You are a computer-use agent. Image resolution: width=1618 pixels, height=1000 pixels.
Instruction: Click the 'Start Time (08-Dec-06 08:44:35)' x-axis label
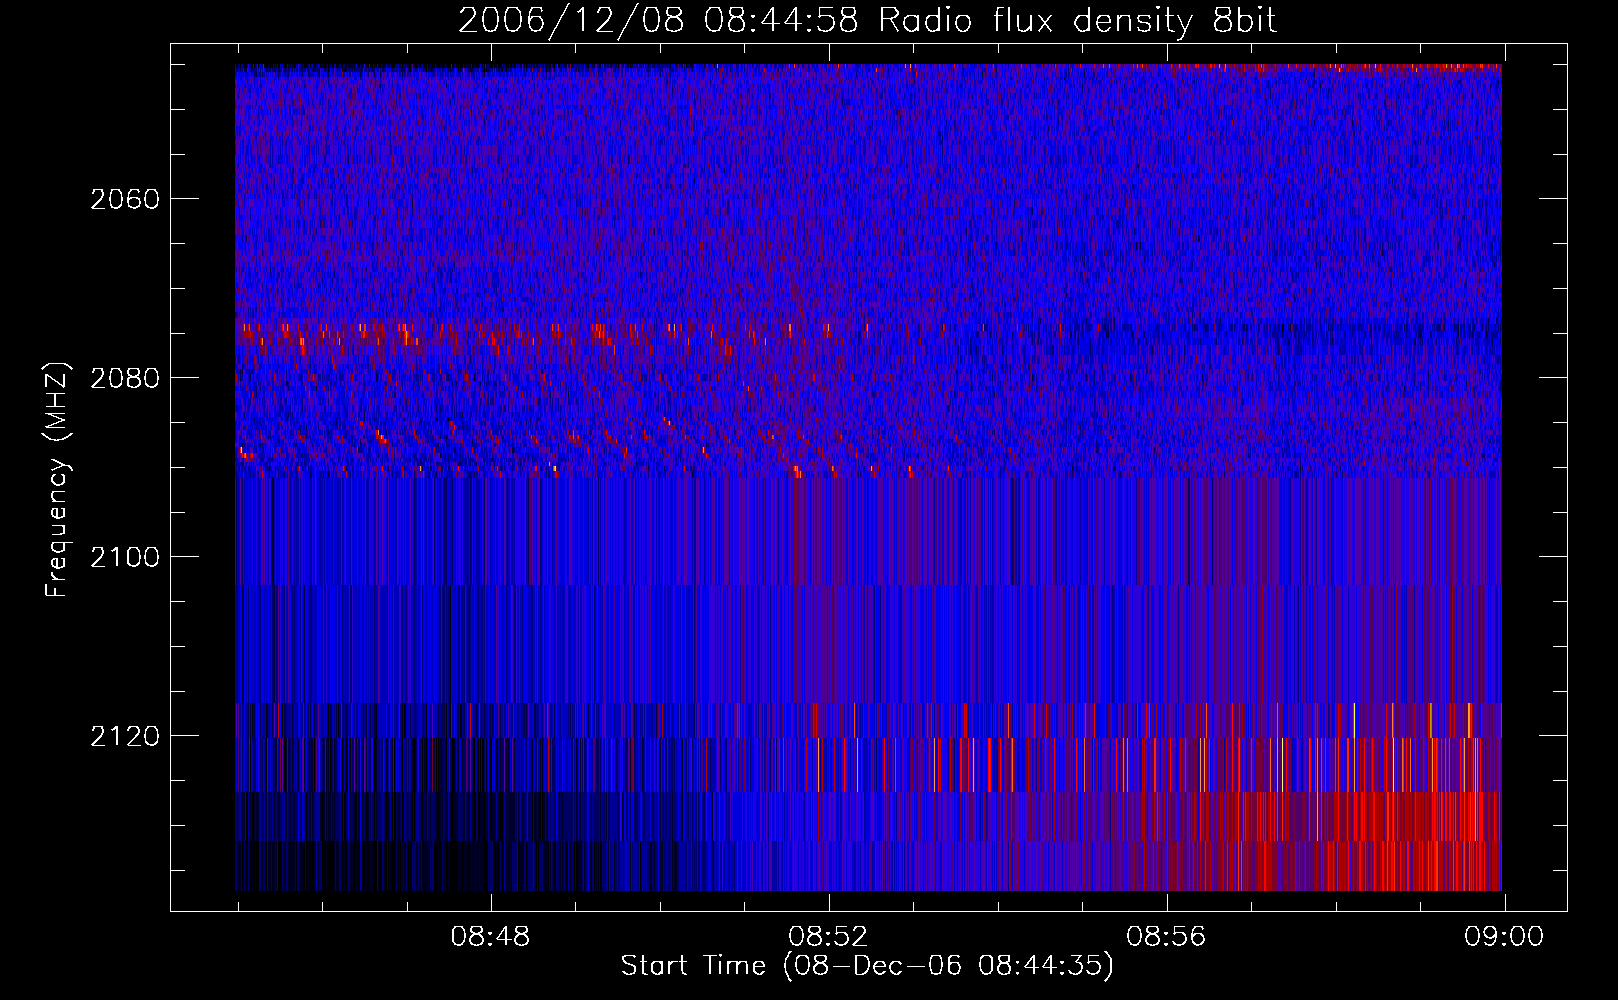(867, 966)
